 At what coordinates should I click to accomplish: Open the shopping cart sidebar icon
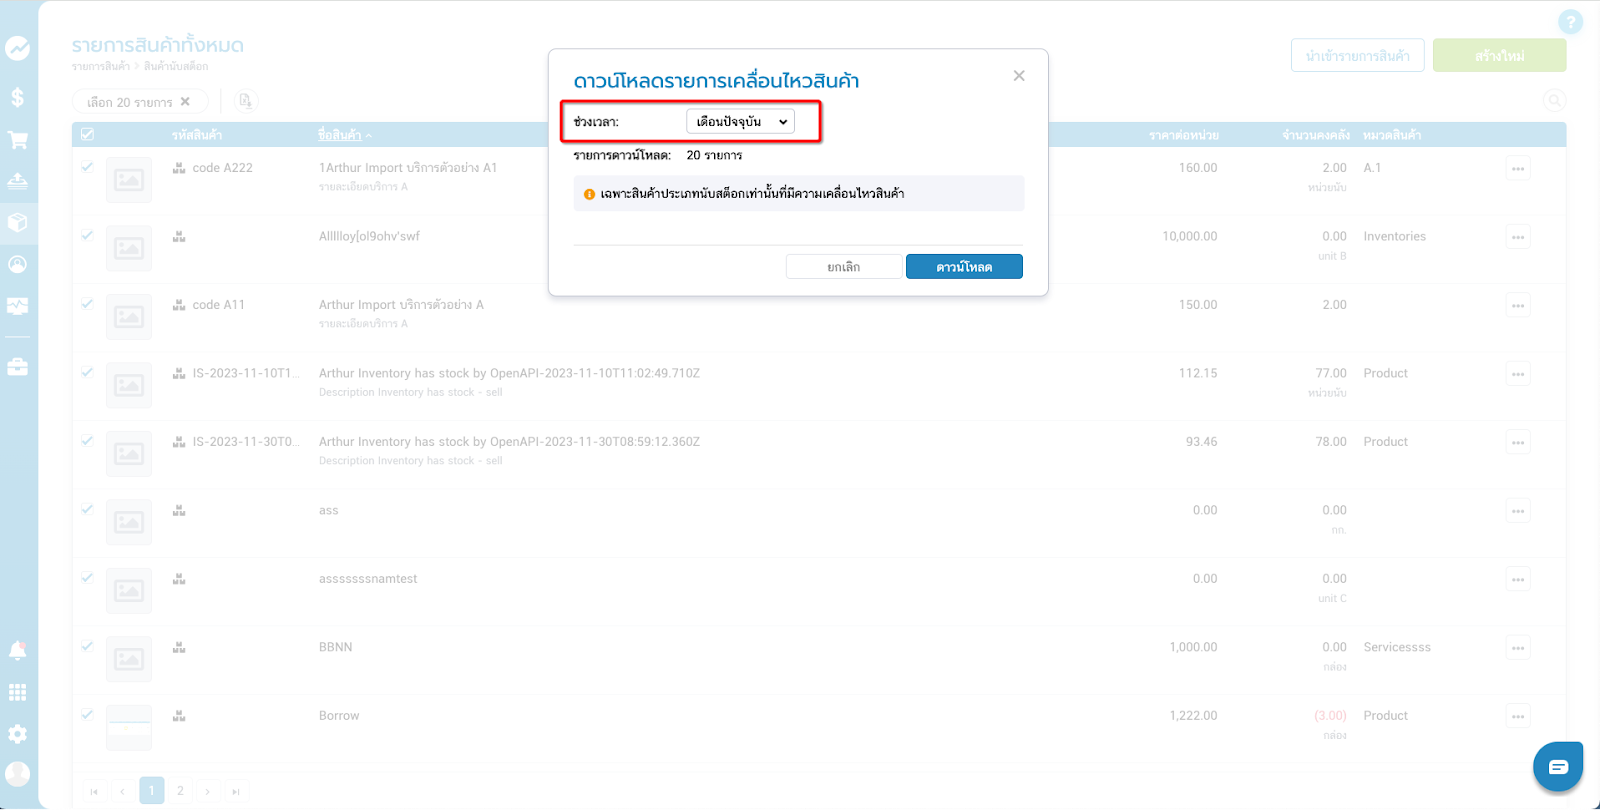coord(18,140)
